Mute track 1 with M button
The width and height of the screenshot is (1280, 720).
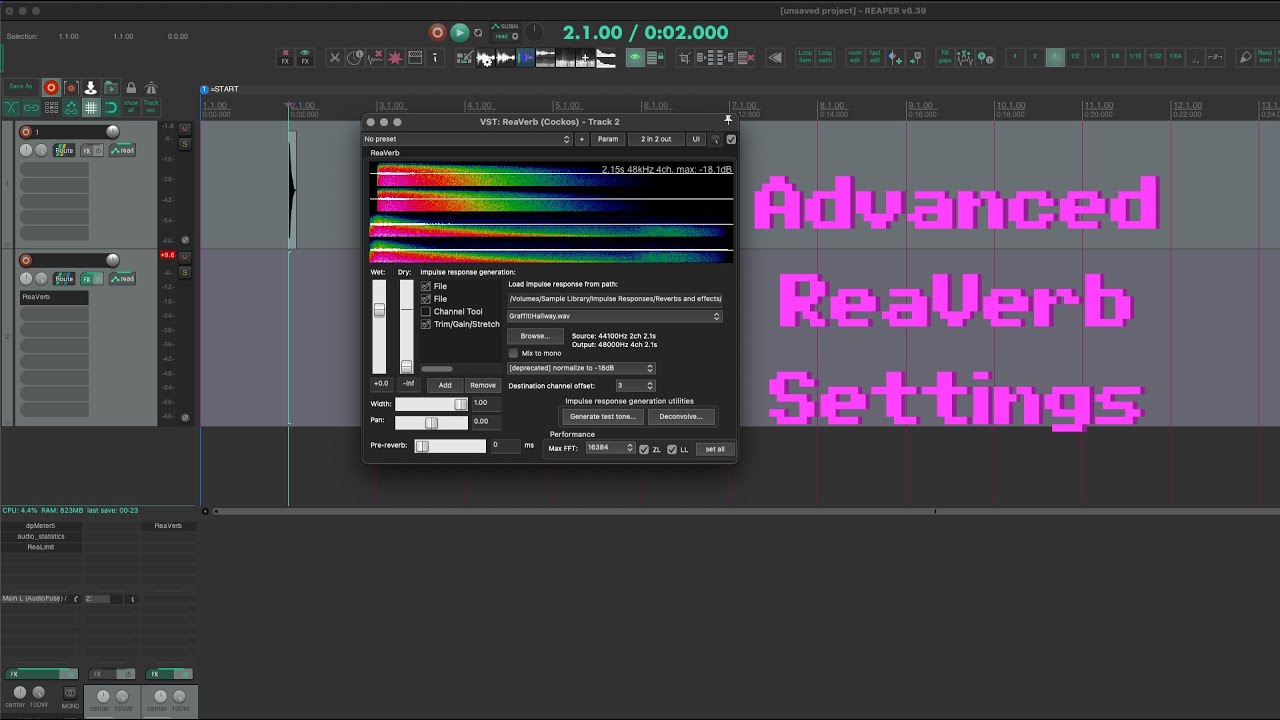(x=185, y=129)
